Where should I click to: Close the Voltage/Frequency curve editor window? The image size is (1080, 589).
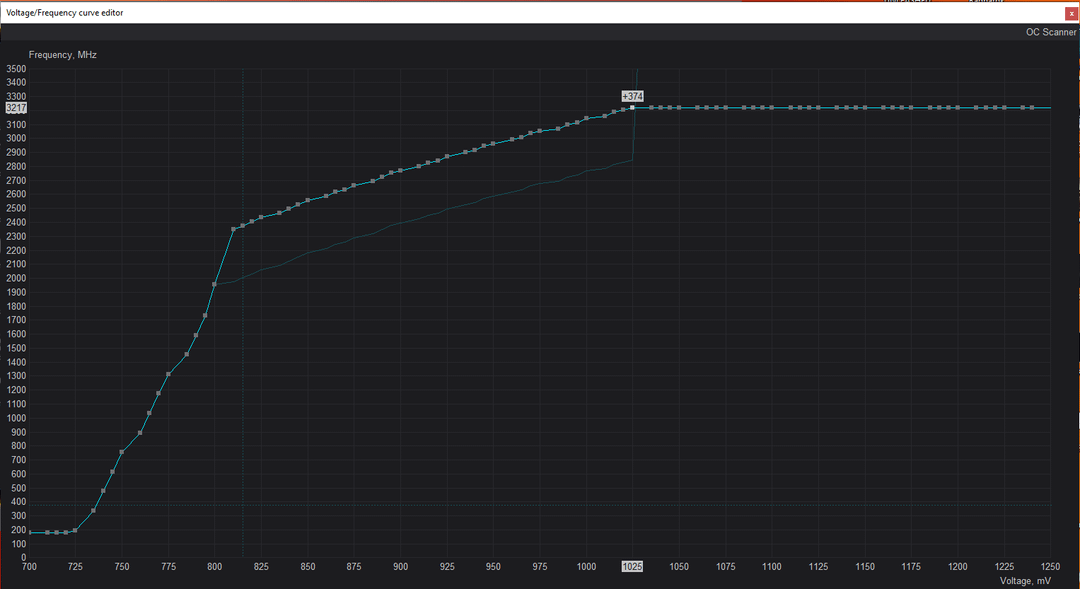(1071, 13)
